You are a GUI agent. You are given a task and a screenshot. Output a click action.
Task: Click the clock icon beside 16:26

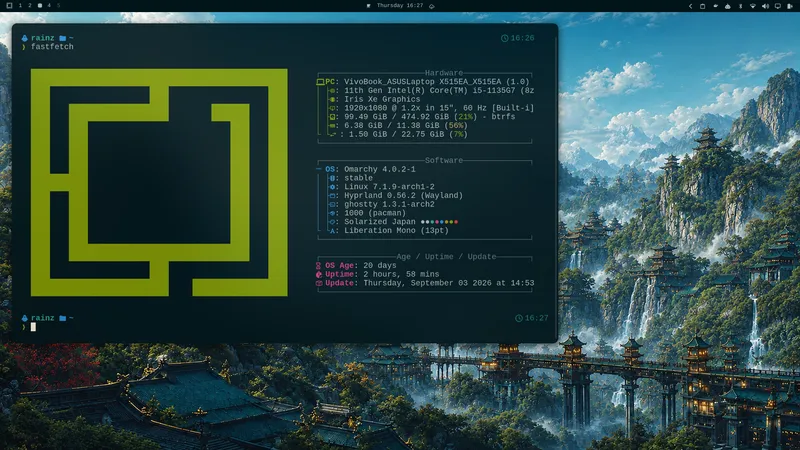click(x=504, y=38)
